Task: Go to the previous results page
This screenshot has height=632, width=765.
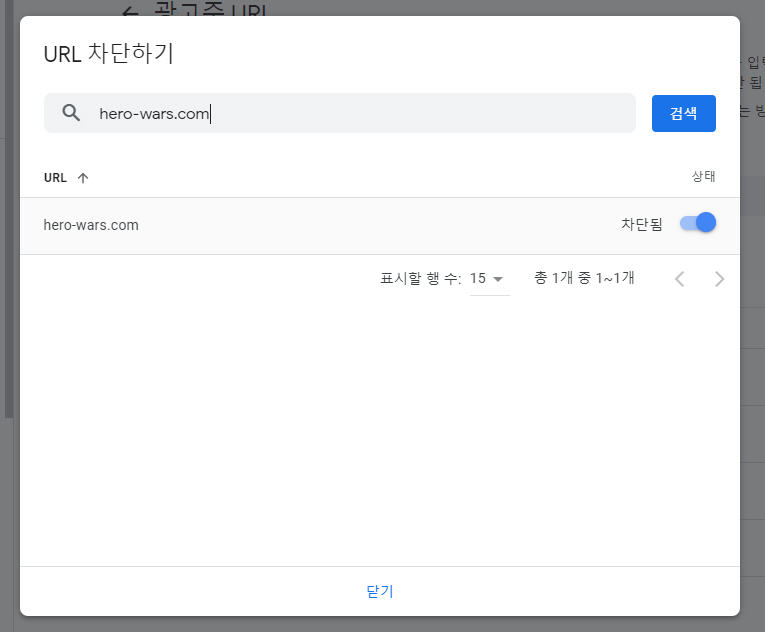Action: 680,279
